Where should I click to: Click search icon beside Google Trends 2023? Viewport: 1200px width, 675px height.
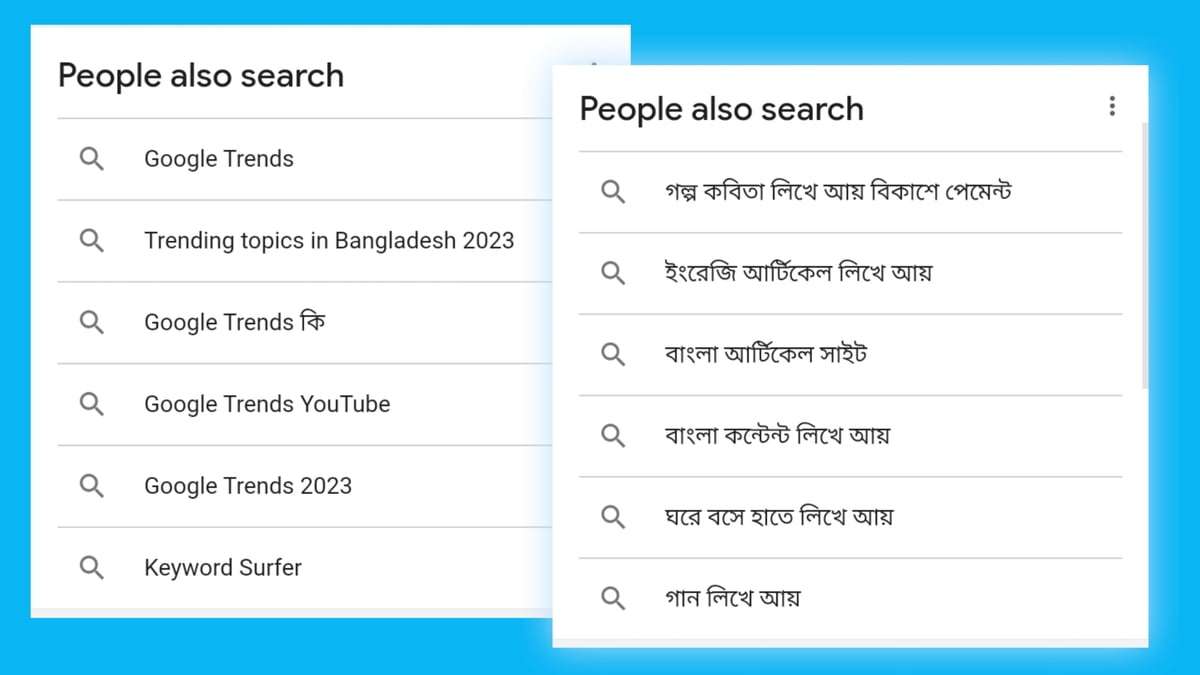91,486
